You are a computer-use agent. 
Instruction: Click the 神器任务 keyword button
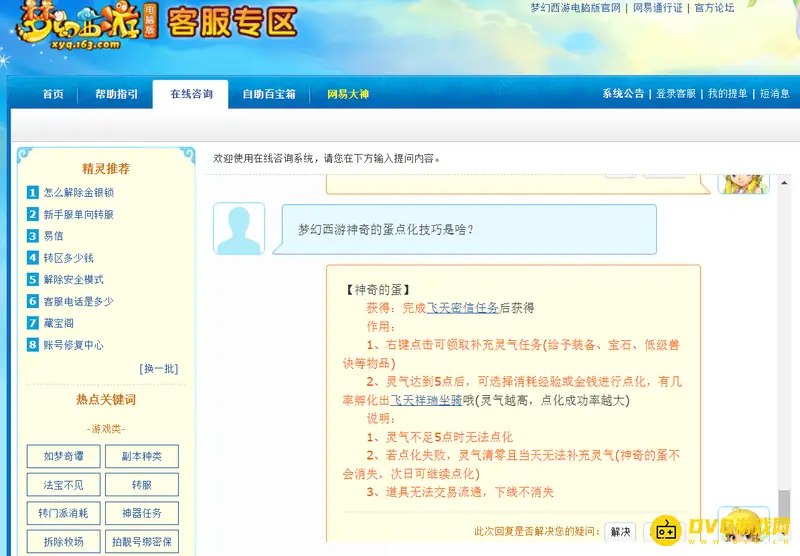coord(142,513)
